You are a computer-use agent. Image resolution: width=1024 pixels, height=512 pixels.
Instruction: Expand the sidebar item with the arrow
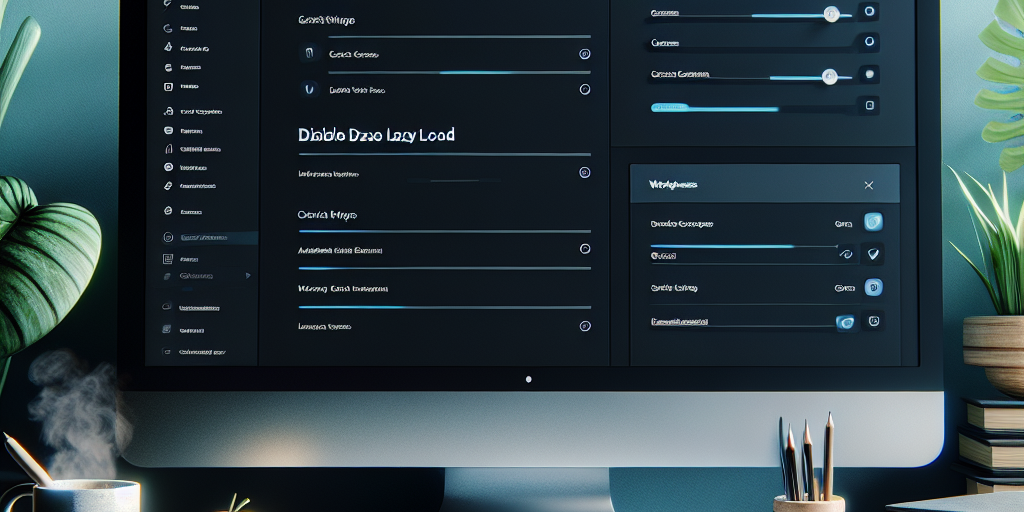[x=248, y=275]
